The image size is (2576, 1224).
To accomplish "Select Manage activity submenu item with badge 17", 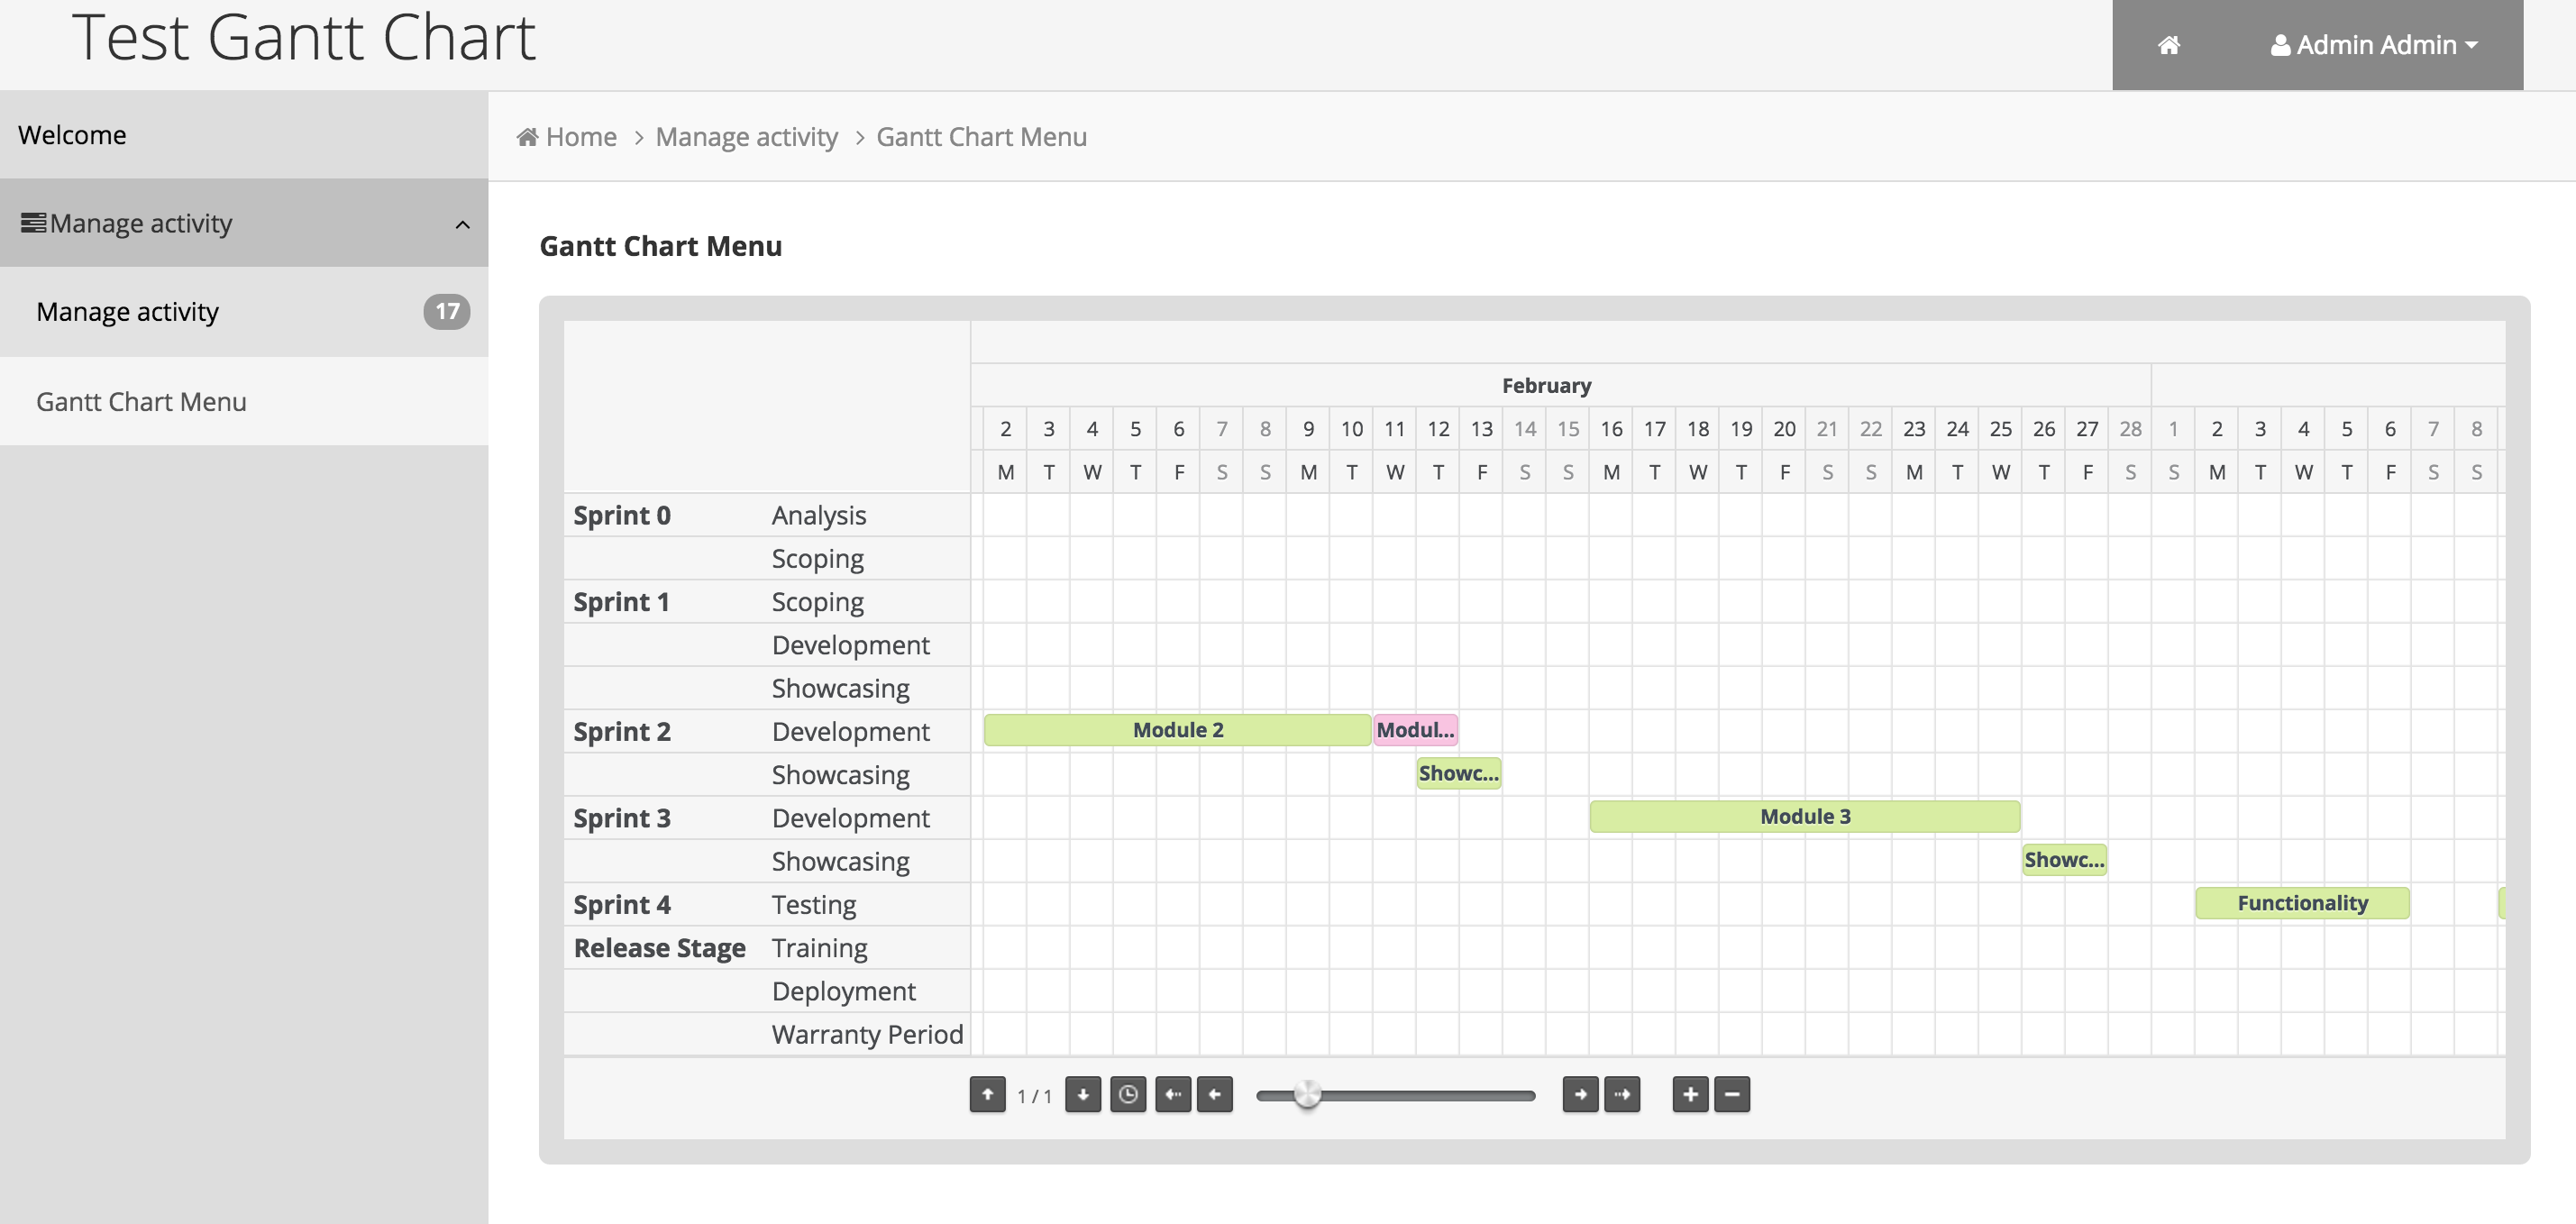I will click(127, 312).
